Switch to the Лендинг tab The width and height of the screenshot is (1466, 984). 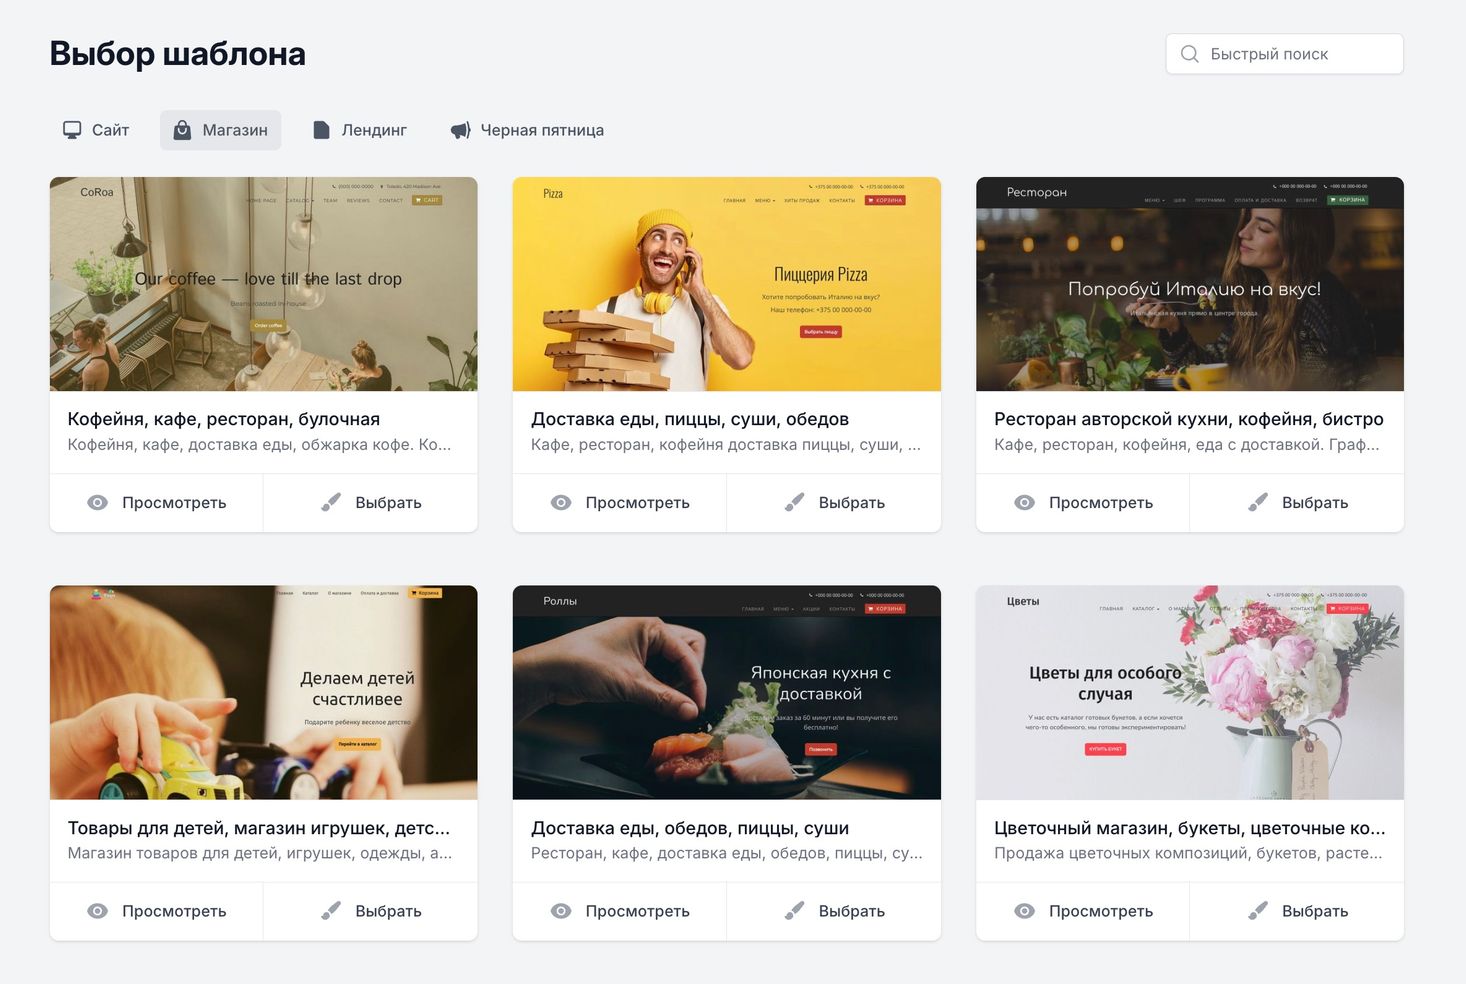click(x=360, y=130)
